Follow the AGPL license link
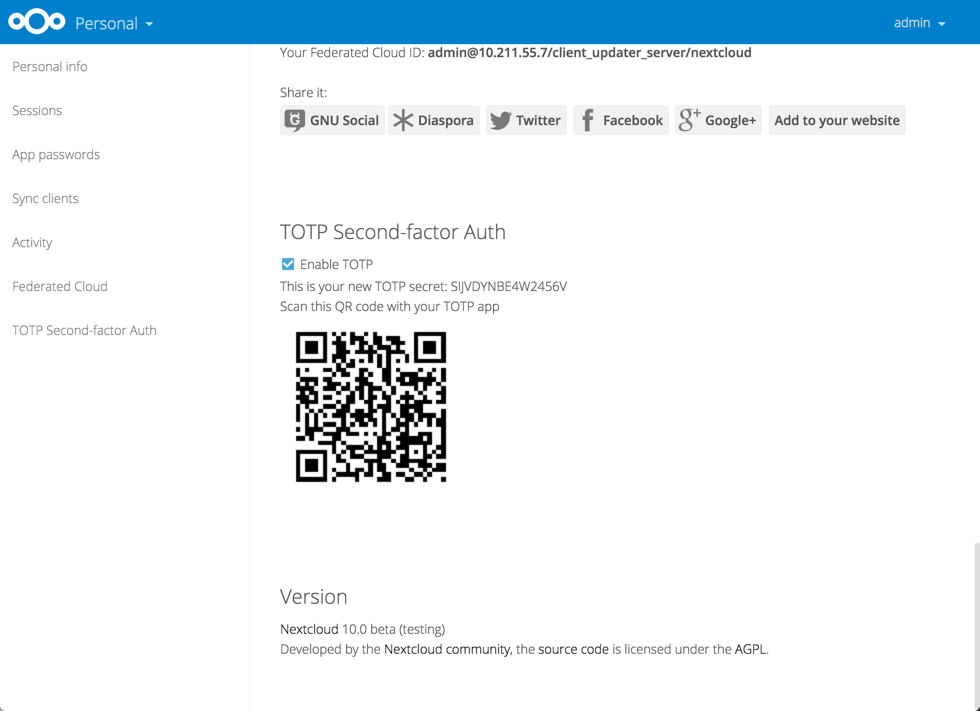 coord(752,649)
